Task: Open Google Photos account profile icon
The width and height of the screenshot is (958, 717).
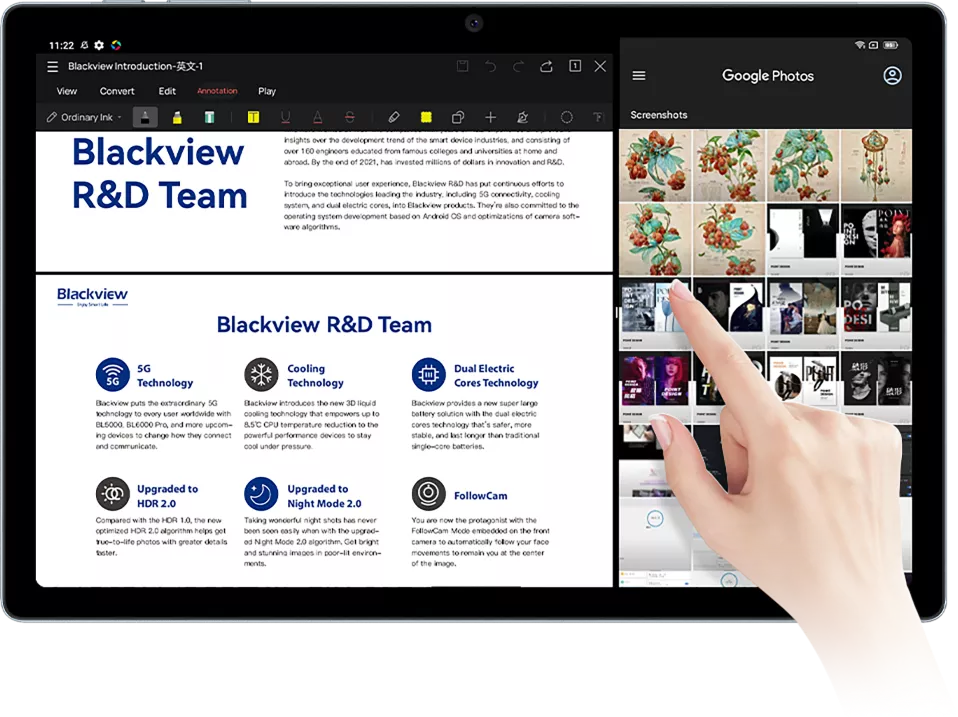Action: coord(892,76)
